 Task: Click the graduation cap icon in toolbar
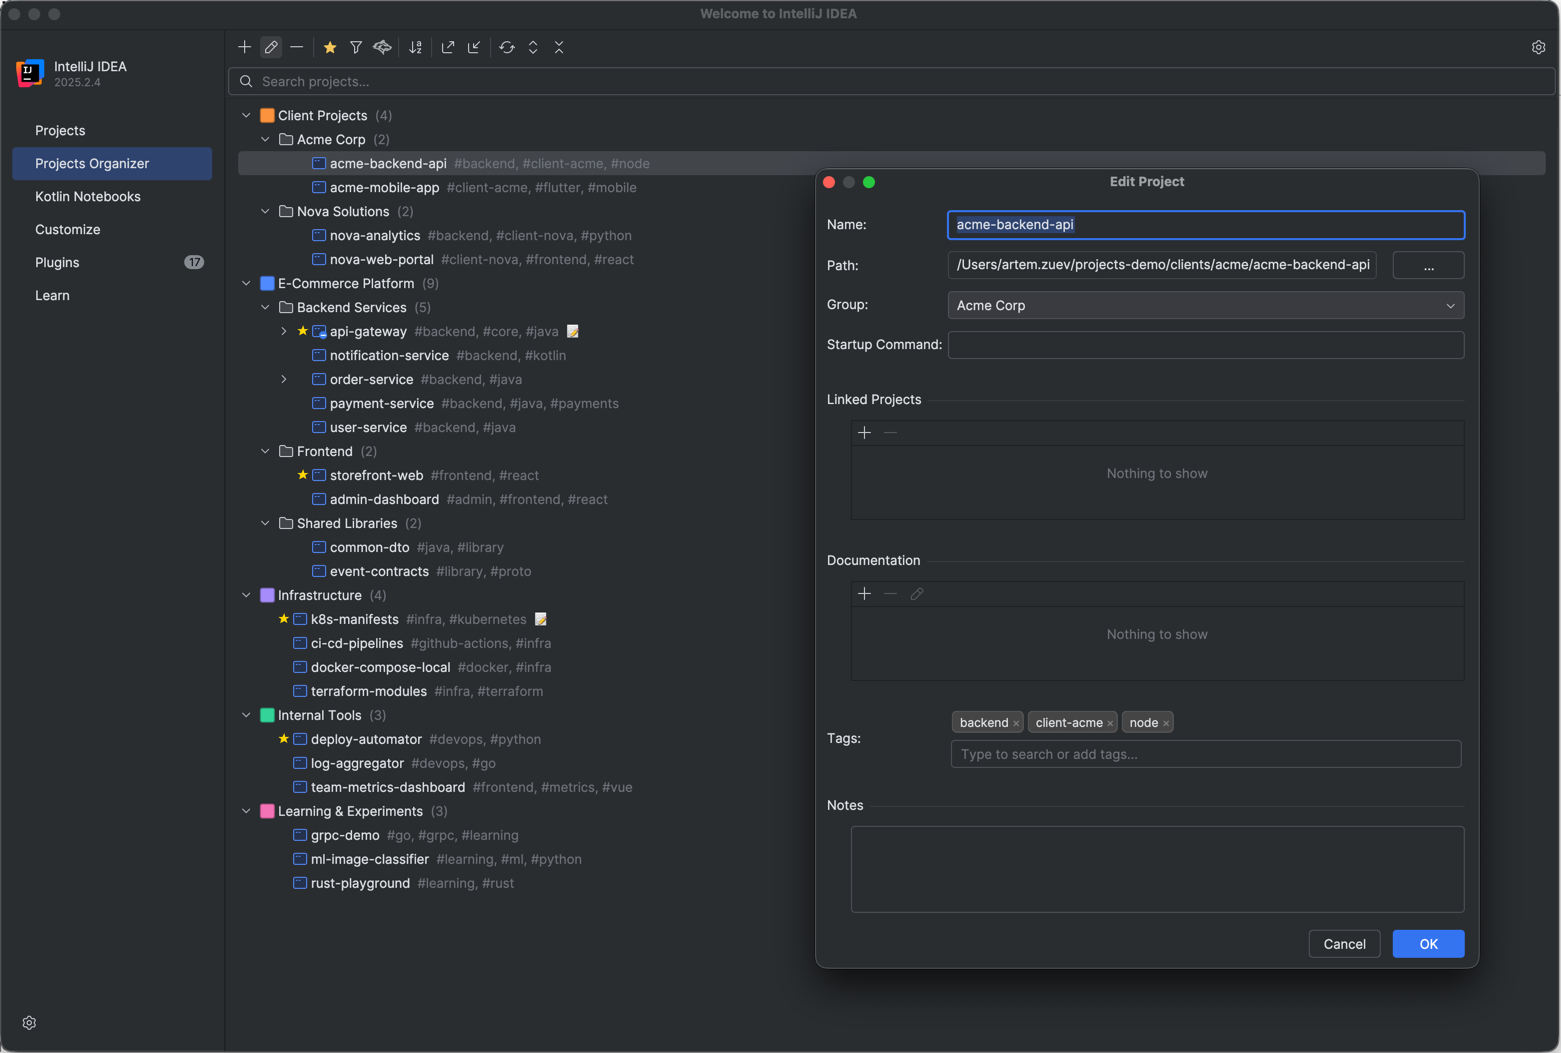(x=382, y=47)
